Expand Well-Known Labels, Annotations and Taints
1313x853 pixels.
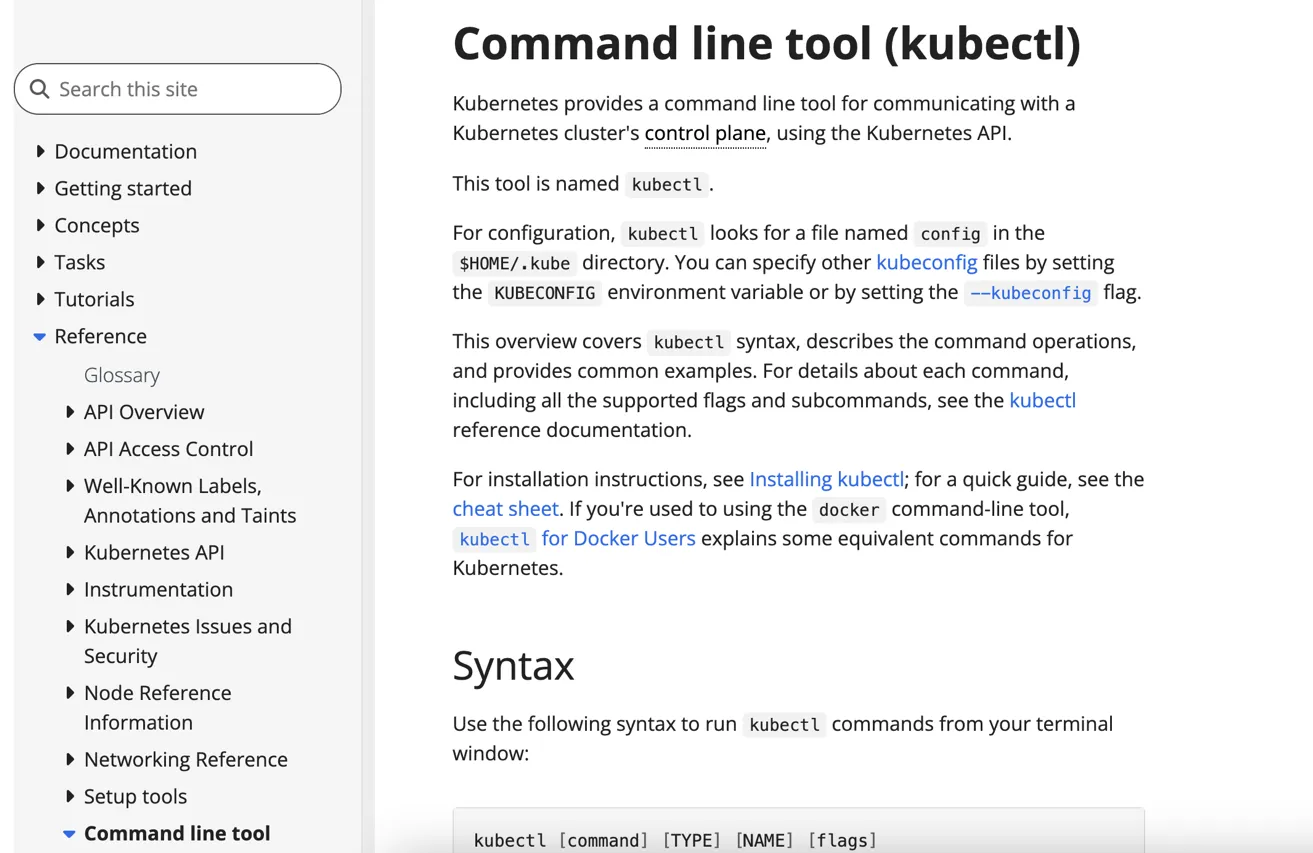click(70, 486)
